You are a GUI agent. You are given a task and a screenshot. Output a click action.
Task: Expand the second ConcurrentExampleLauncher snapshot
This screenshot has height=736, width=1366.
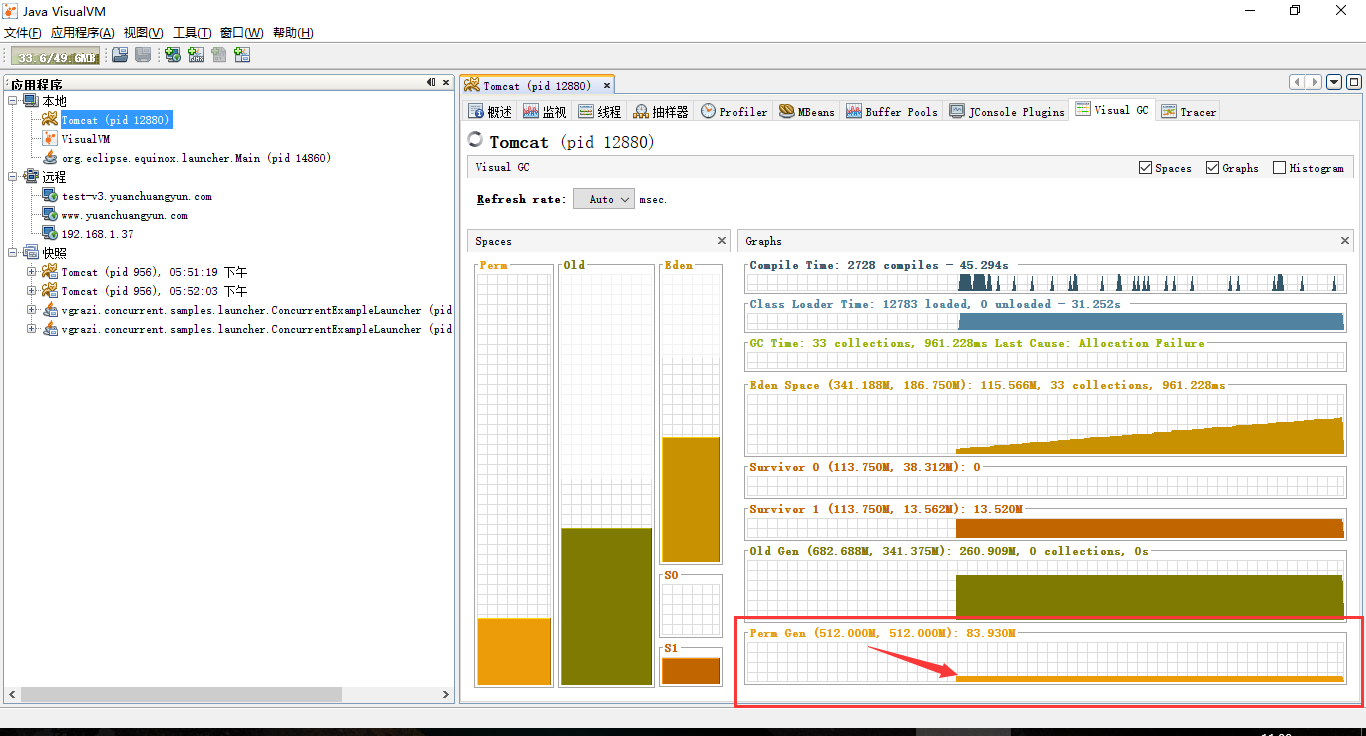tap(32, 329)
